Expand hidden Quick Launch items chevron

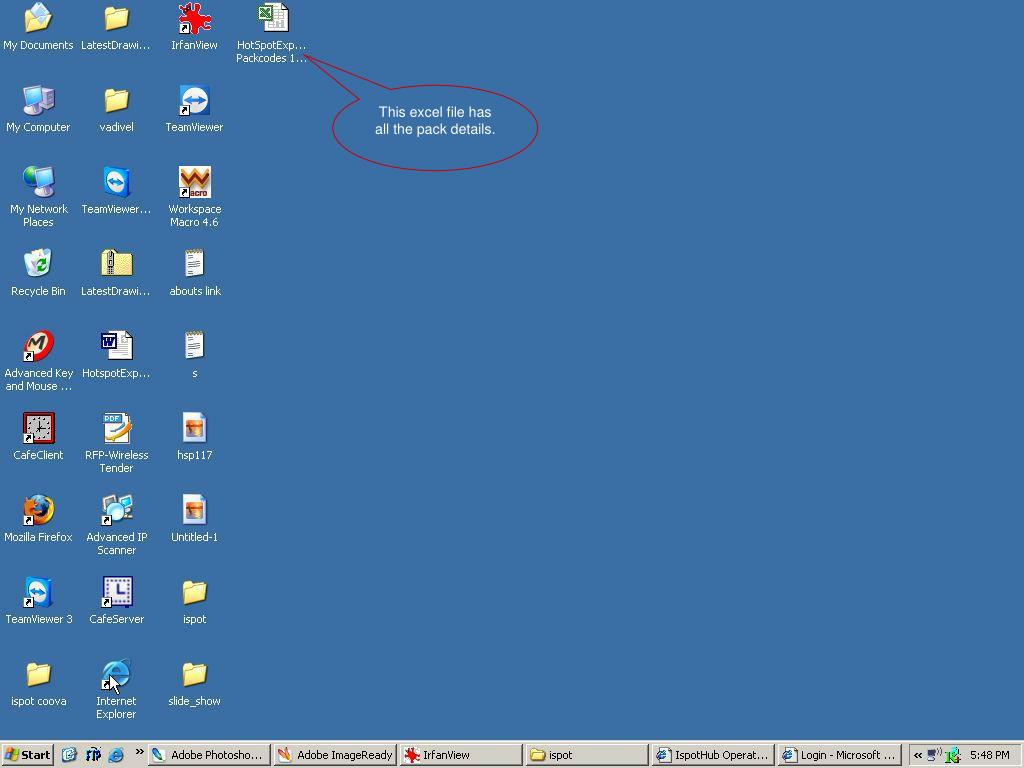pos(139,753)
